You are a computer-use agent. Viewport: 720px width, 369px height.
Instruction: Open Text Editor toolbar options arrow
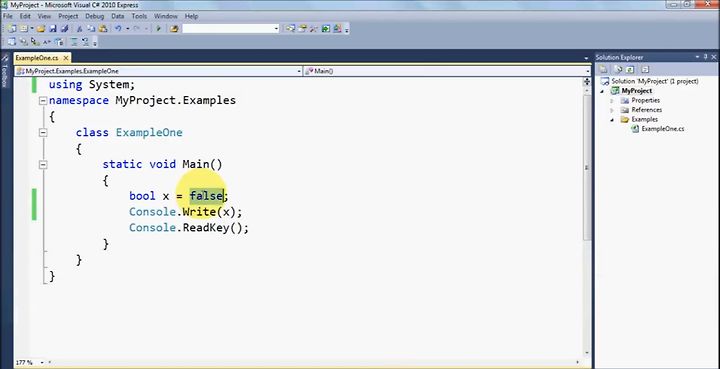pyautogui.click(x=95, y=43)
